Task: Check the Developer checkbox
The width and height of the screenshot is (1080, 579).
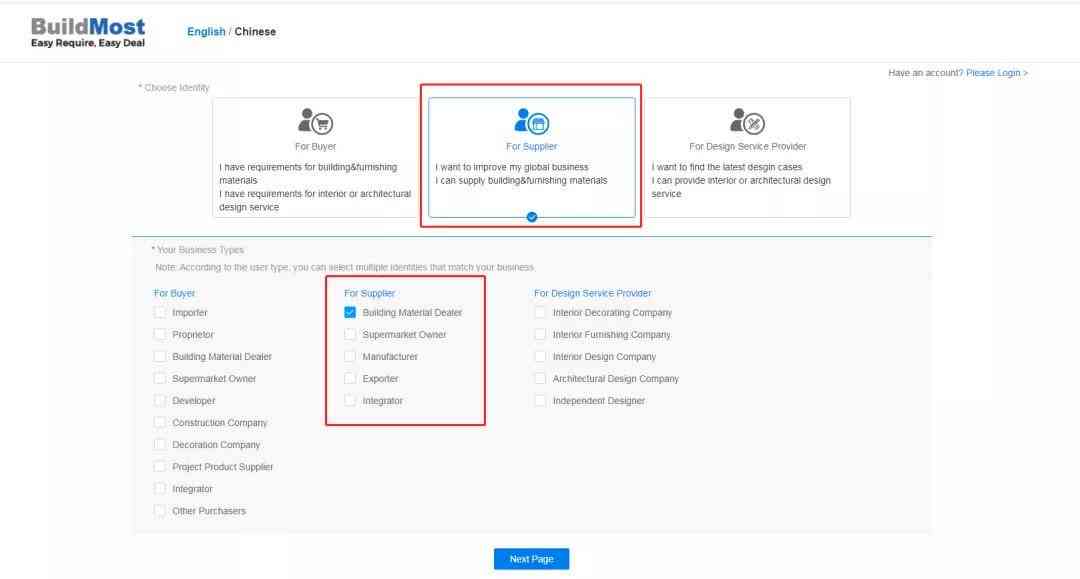Action: 160,401
